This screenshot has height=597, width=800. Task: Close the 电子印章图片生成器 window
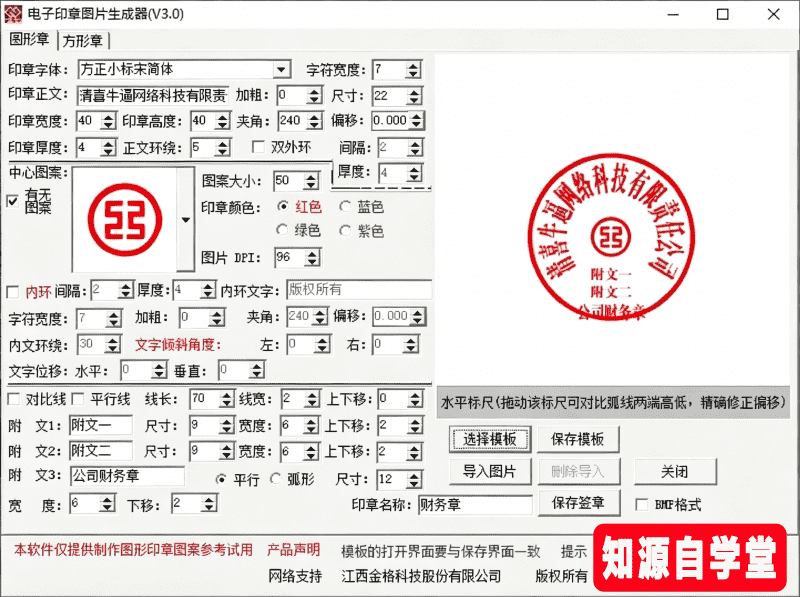(773, 14)
